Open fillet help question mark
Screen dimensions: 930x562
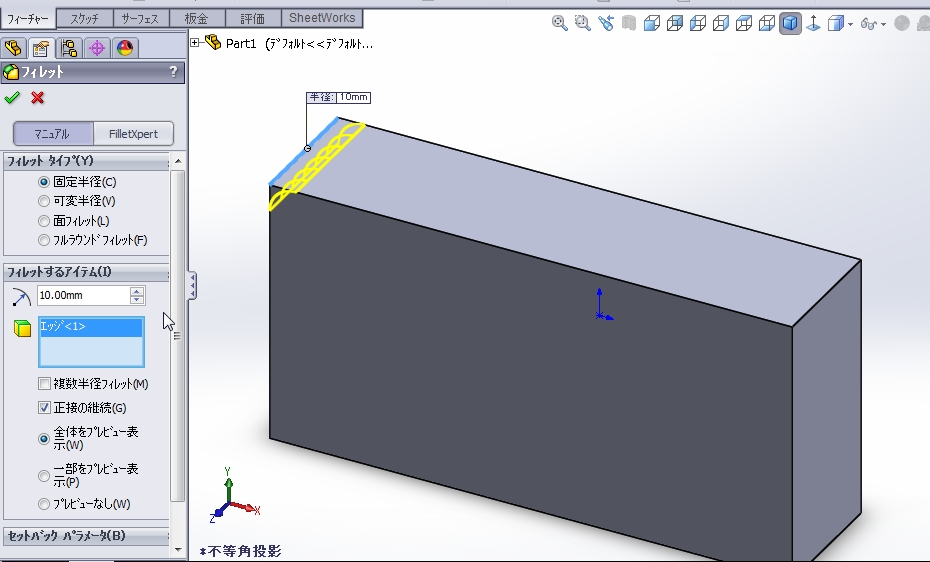(173, 72)
